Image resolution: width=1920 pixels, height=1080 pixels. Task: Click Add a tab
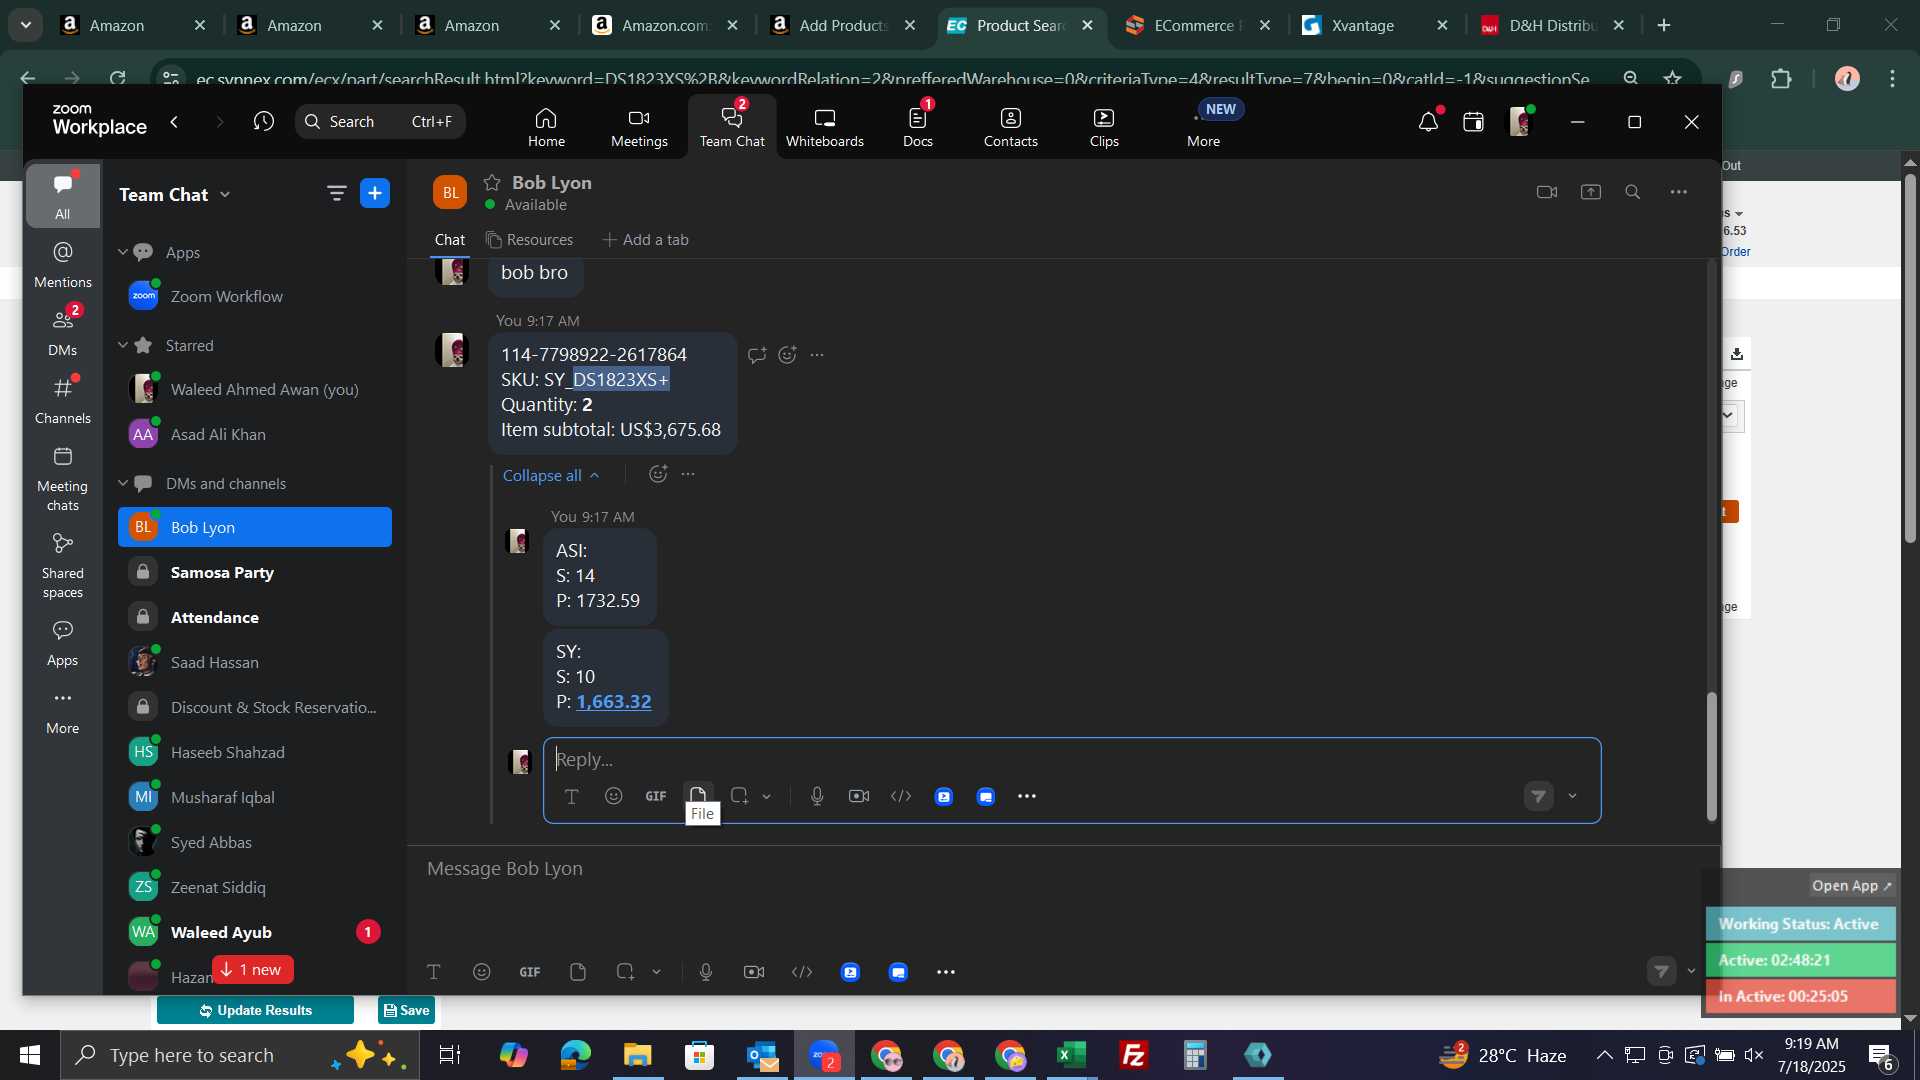[x=645, y=240]
